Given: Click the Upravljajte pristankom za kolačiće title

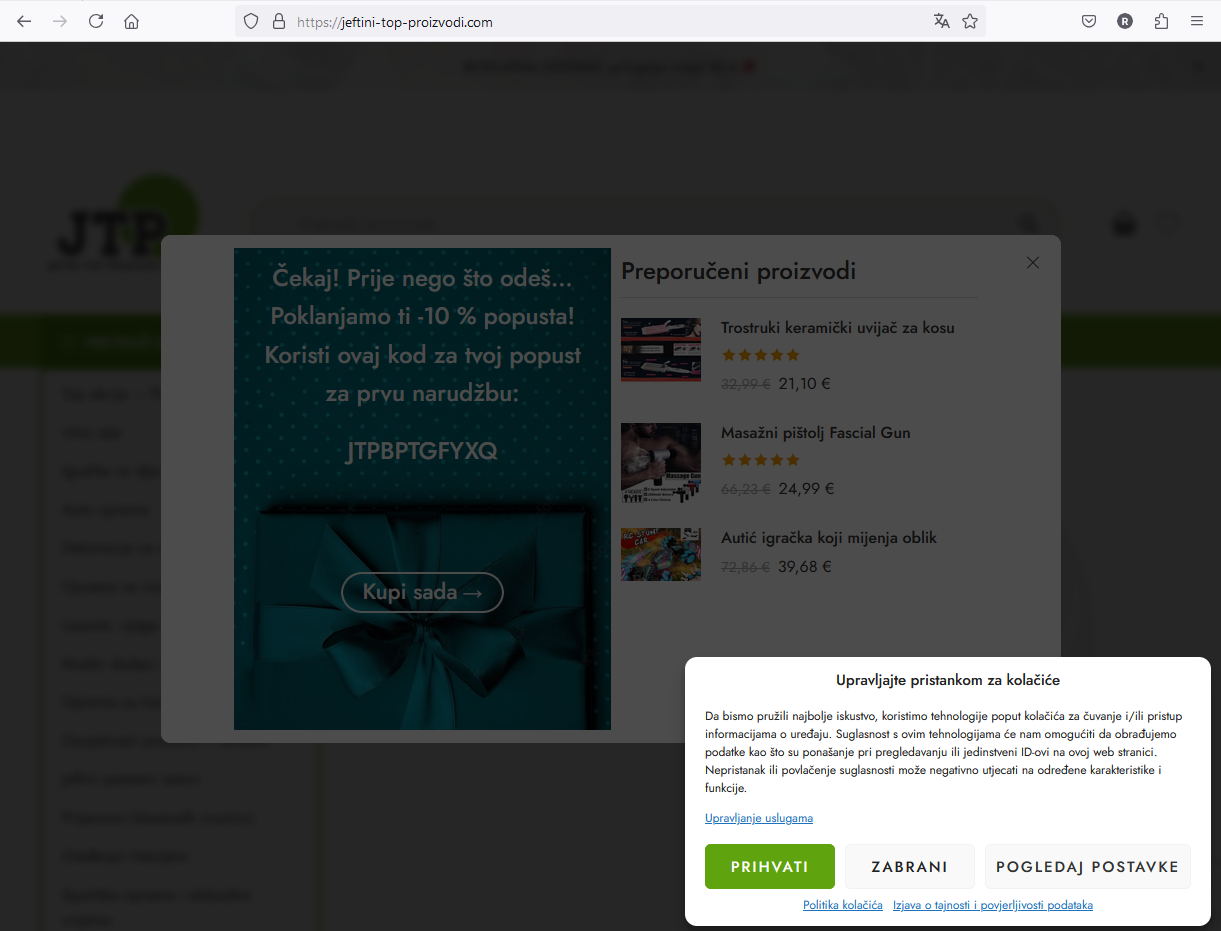Looking at the screenshot, I should point(948,680).
